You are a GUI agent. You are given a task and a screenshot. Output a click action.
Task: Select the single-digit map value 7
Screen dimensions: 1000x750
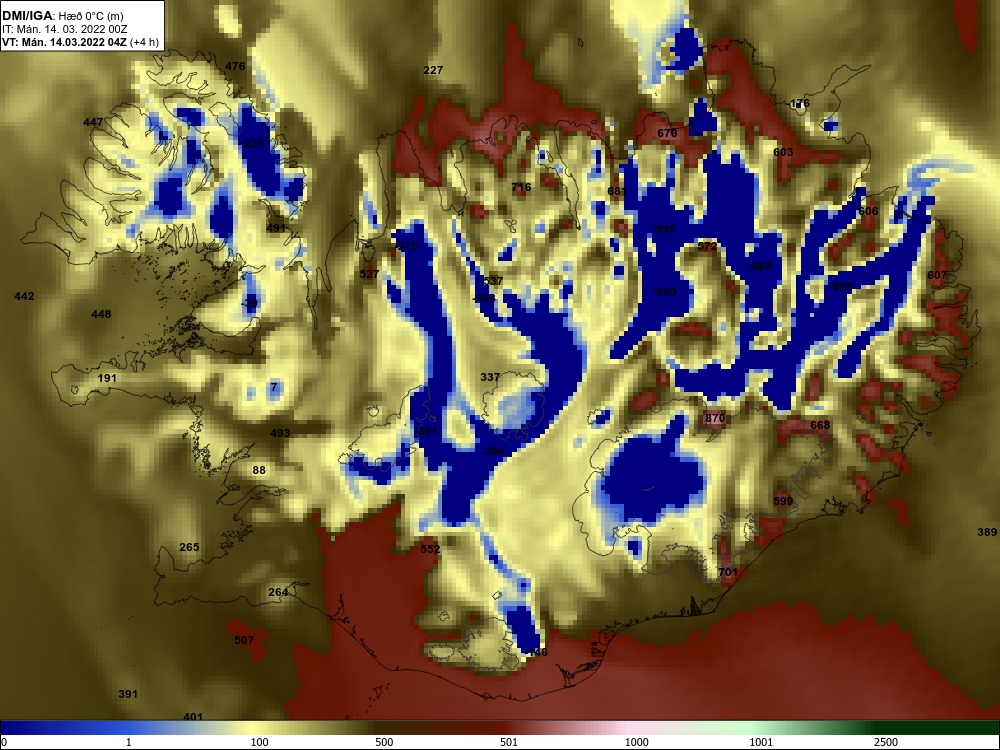pyautogui.click(x=274, y=387)
